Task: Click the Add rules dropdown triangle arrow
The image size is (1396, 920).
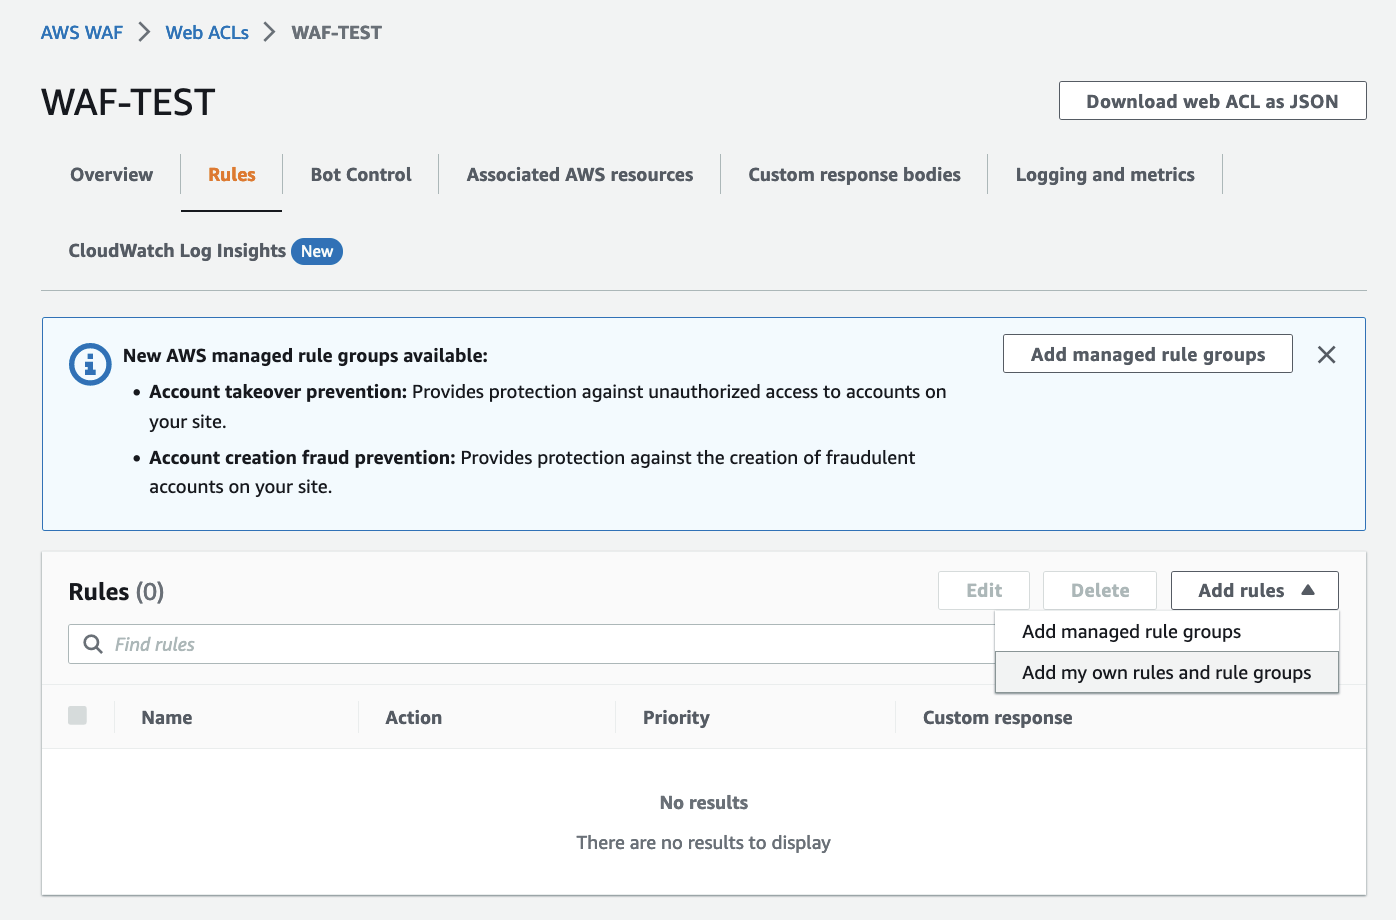Action: (x=1307, y=590)
